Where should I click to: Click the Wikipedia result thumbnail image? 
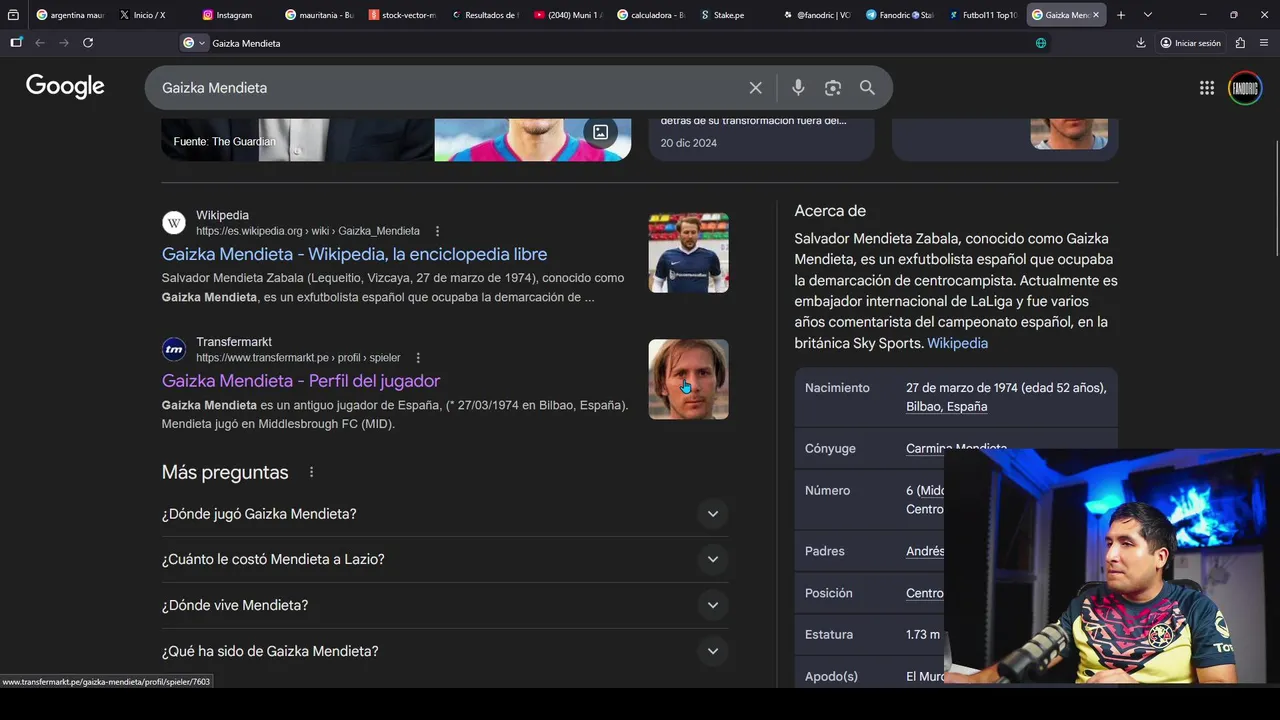coord(688,252)
